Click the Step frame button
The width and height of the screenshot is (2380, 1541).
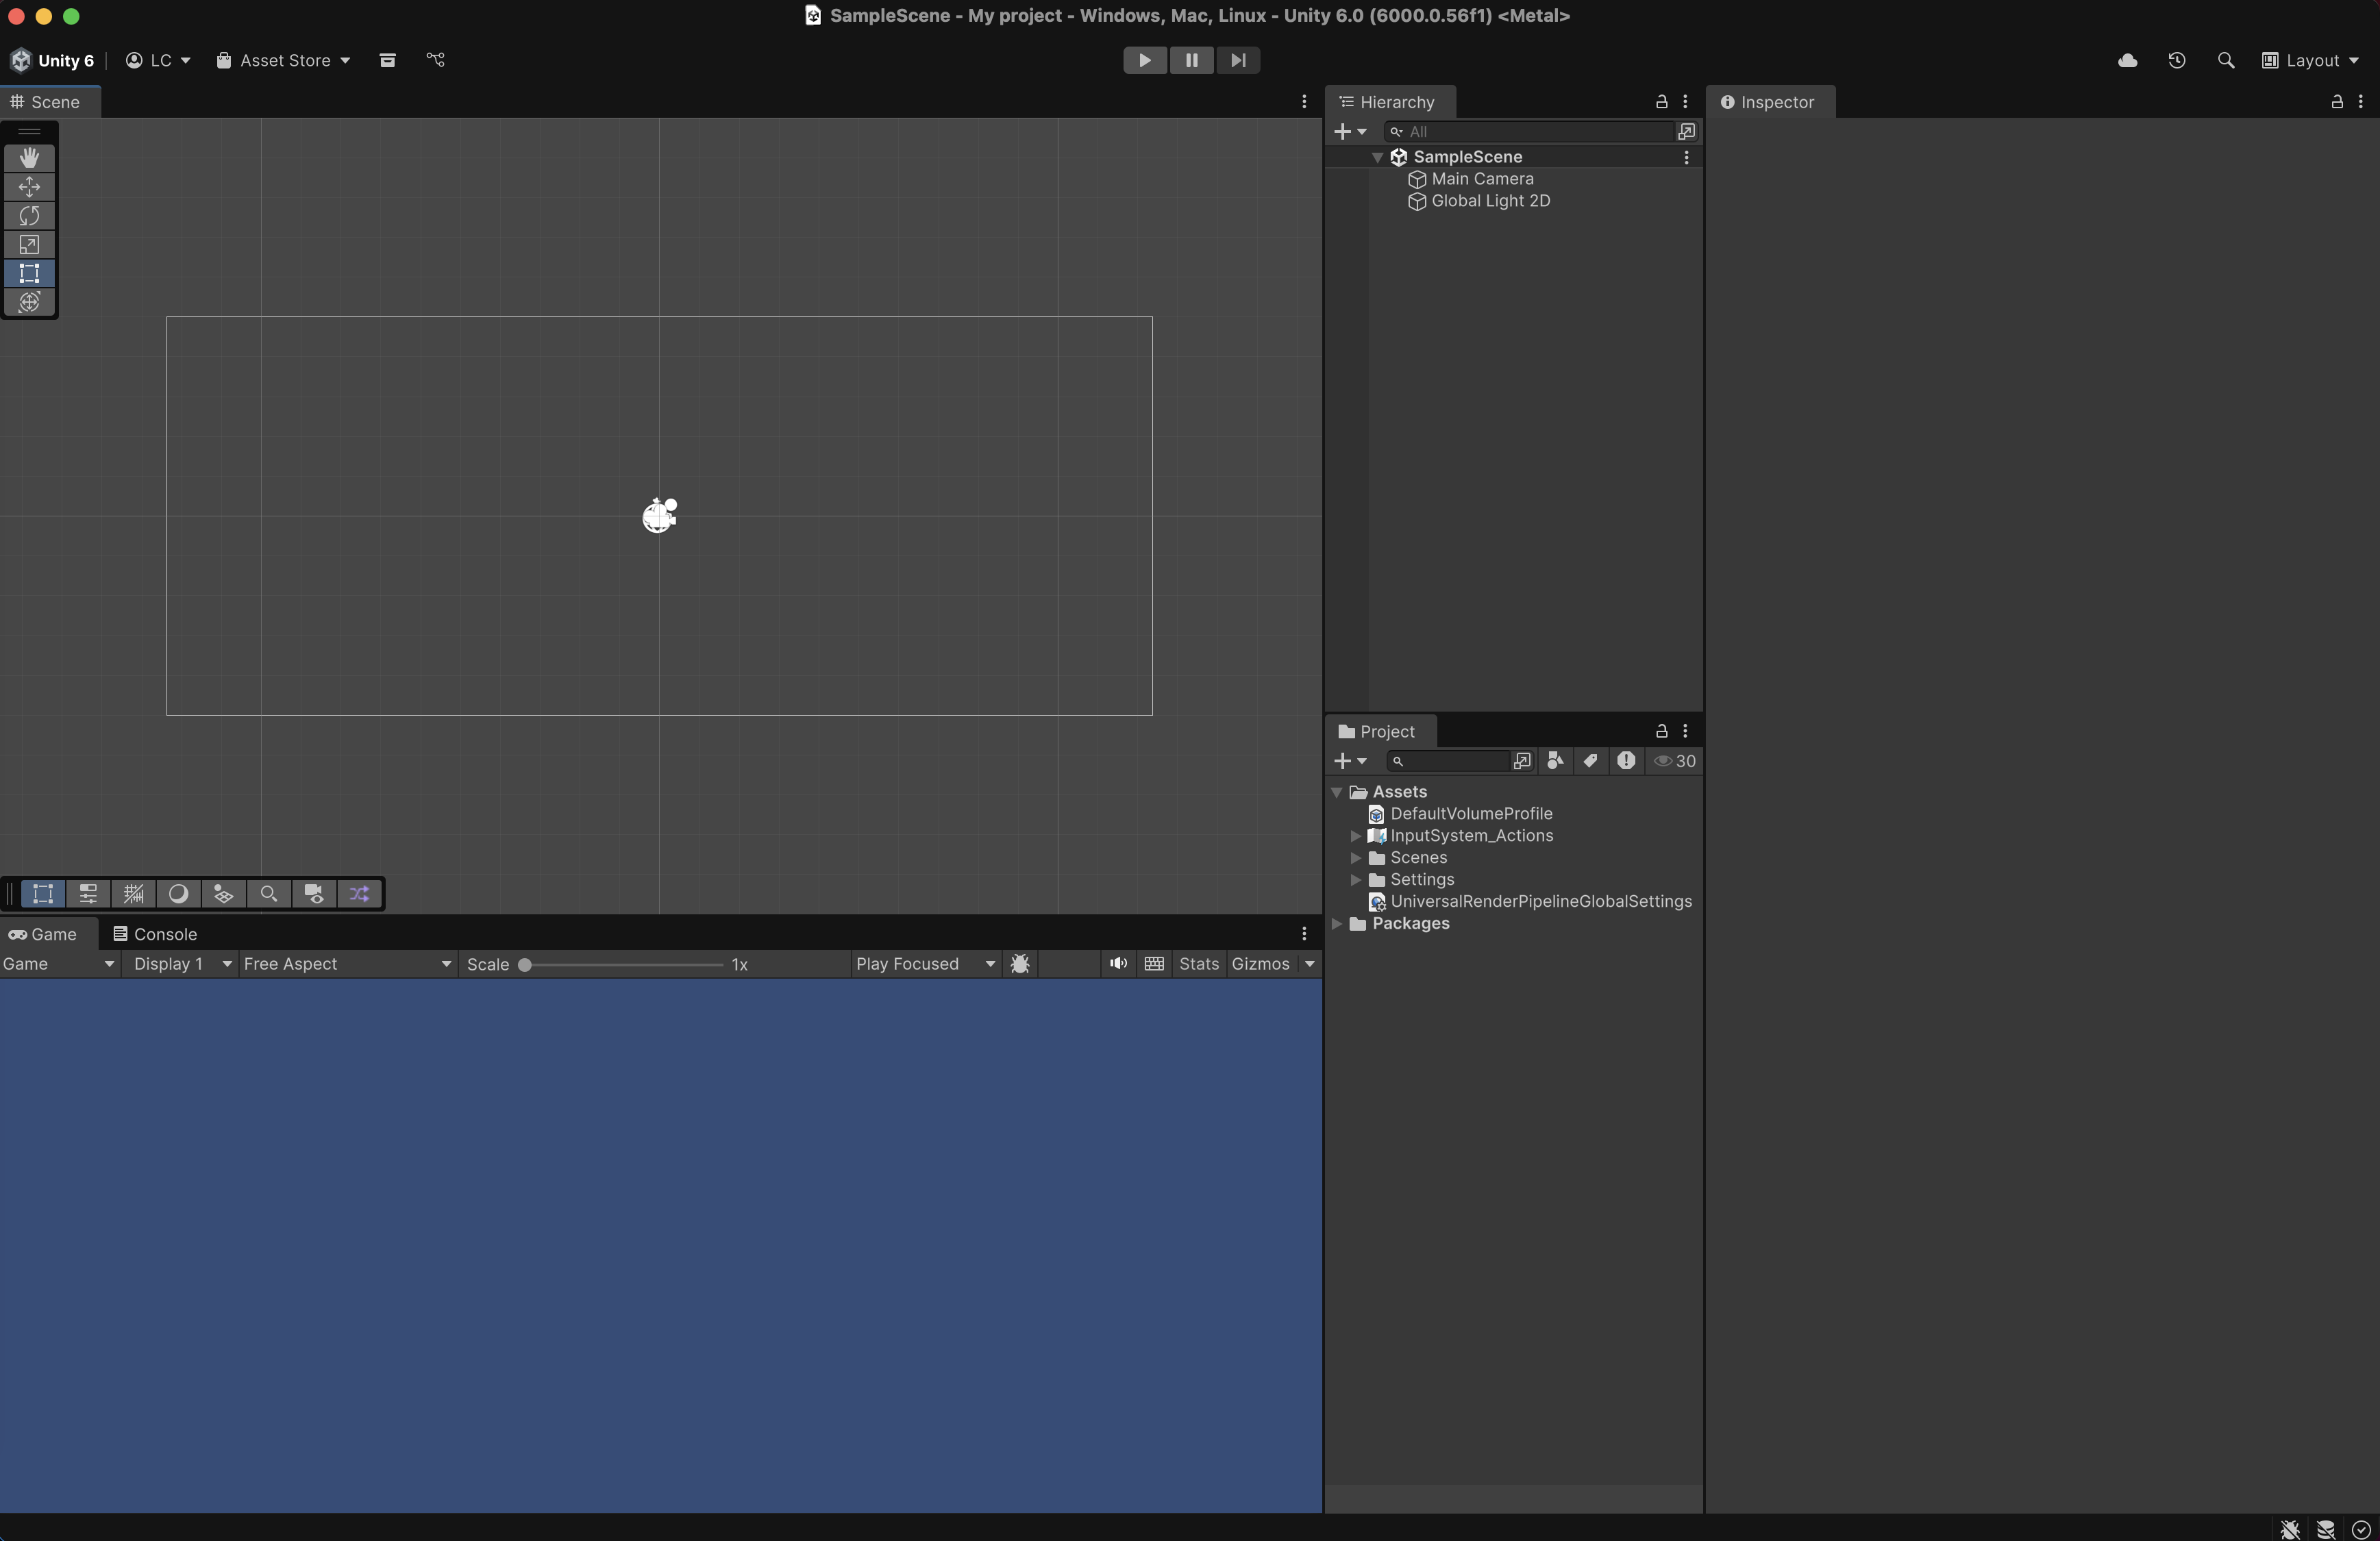(1237, 60)
